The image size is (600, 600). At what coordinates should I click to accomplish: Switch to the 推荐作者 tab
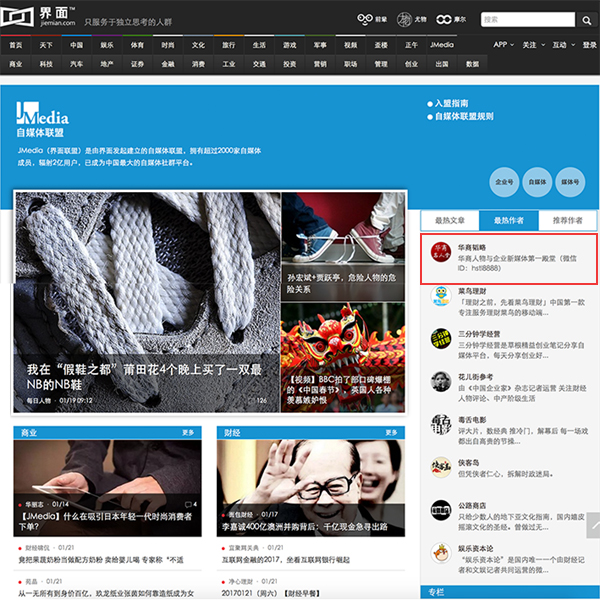(567, 220)
